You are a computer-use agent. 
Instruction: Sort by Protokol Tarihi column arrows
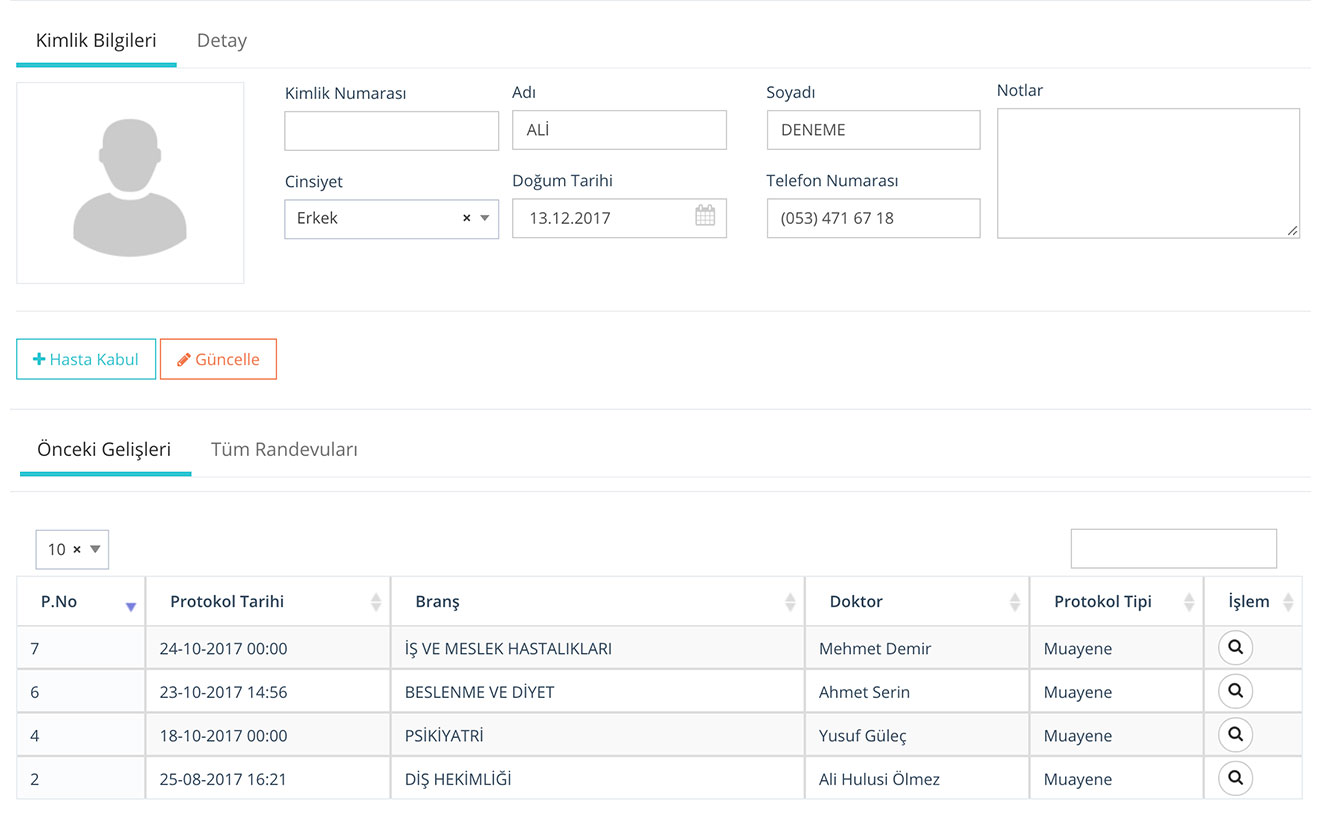point(376,602)
